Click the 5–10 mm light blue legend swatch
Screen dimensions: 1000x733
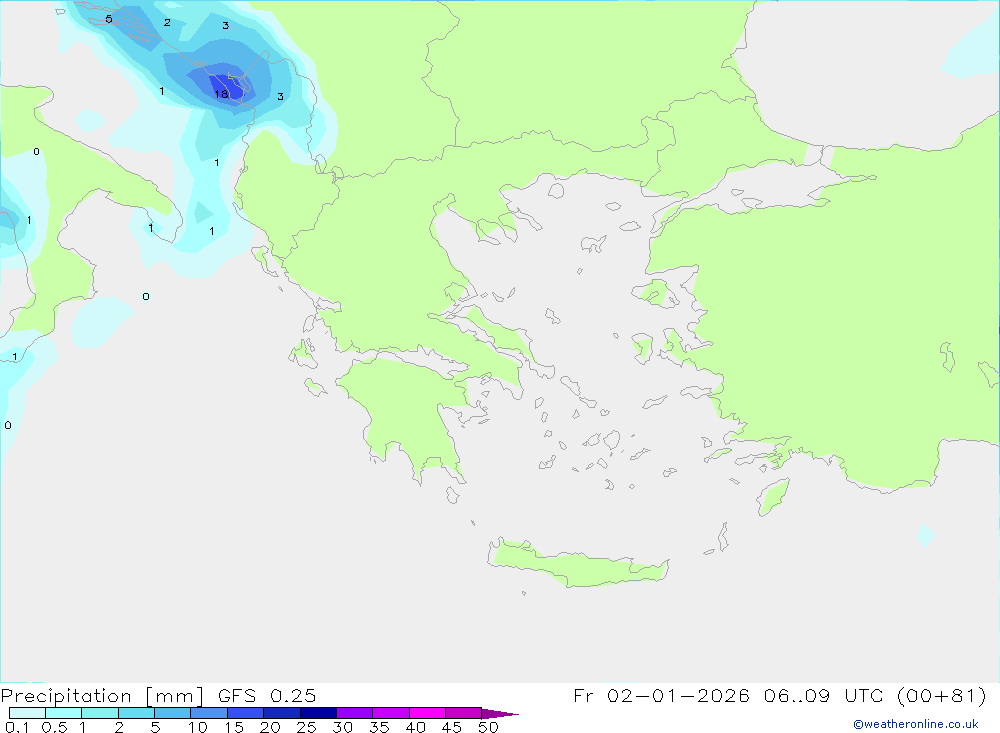[x=172, y=713]
